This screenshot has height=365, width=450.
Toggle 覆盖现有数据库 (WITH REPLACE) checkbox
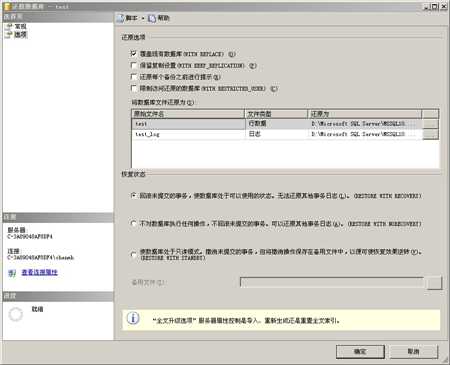tap(134, 53)
